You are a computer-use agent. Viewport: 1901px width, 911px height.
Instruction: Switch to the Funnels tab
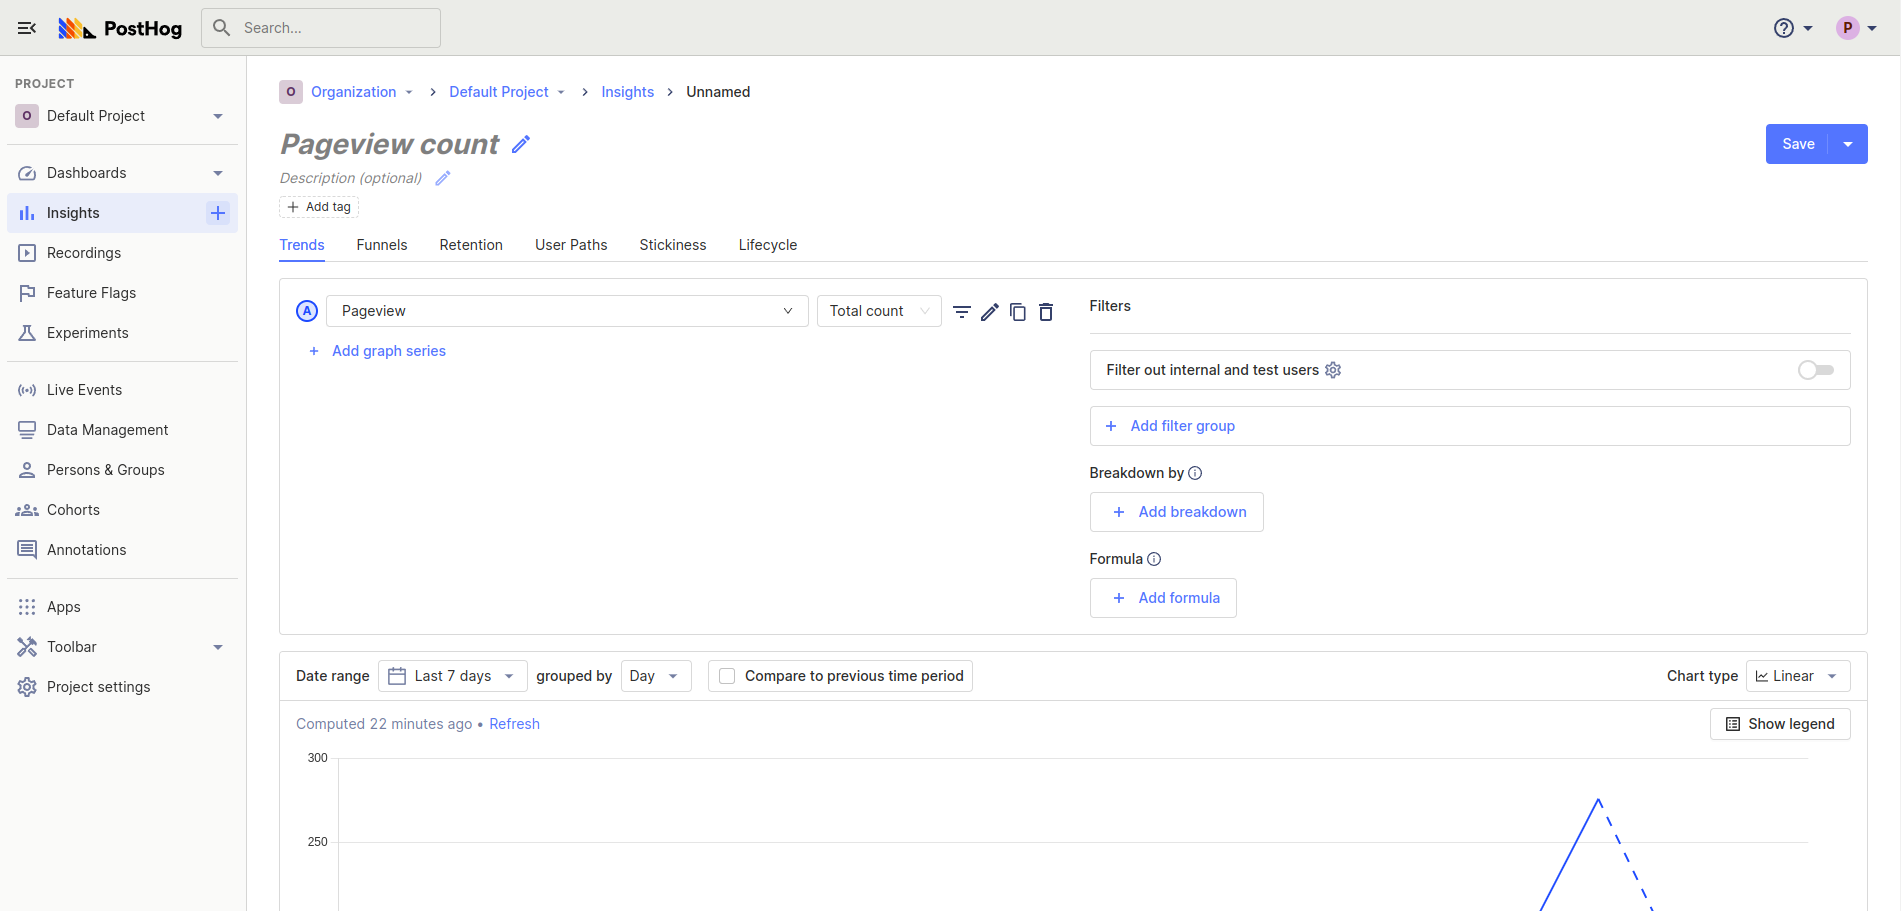pyautogui.click(x=381, y=245)
